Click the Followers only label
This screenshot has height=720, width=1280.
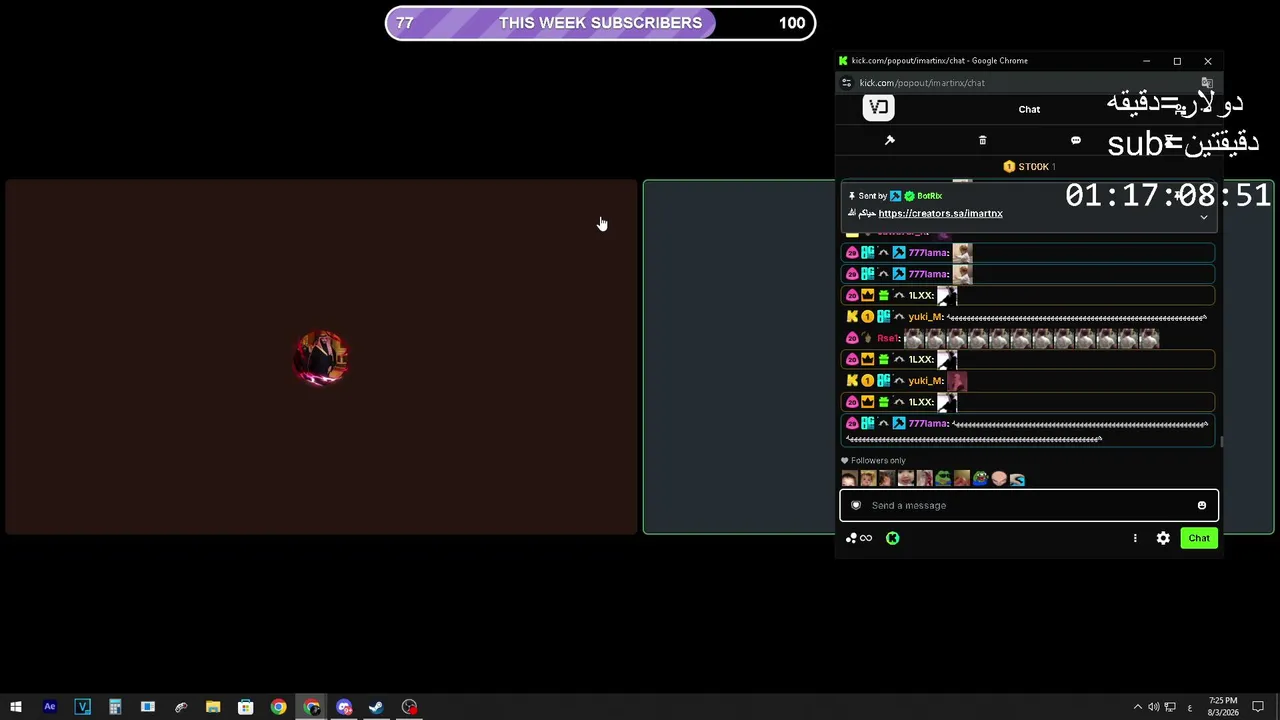pyautogui.click(x=878, y=461)
